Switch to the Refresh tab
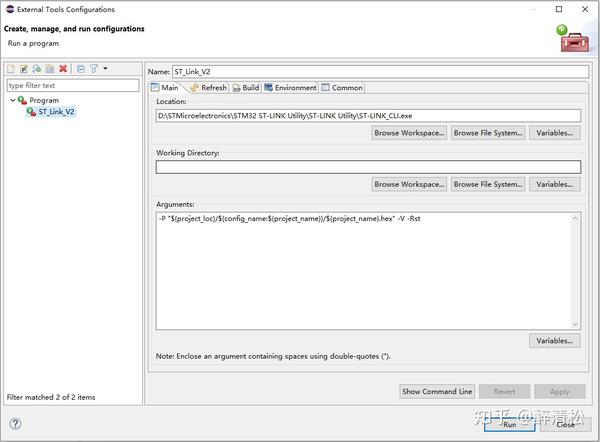The height and width of the screenshot is (442, 600). (x=208, y=88)
